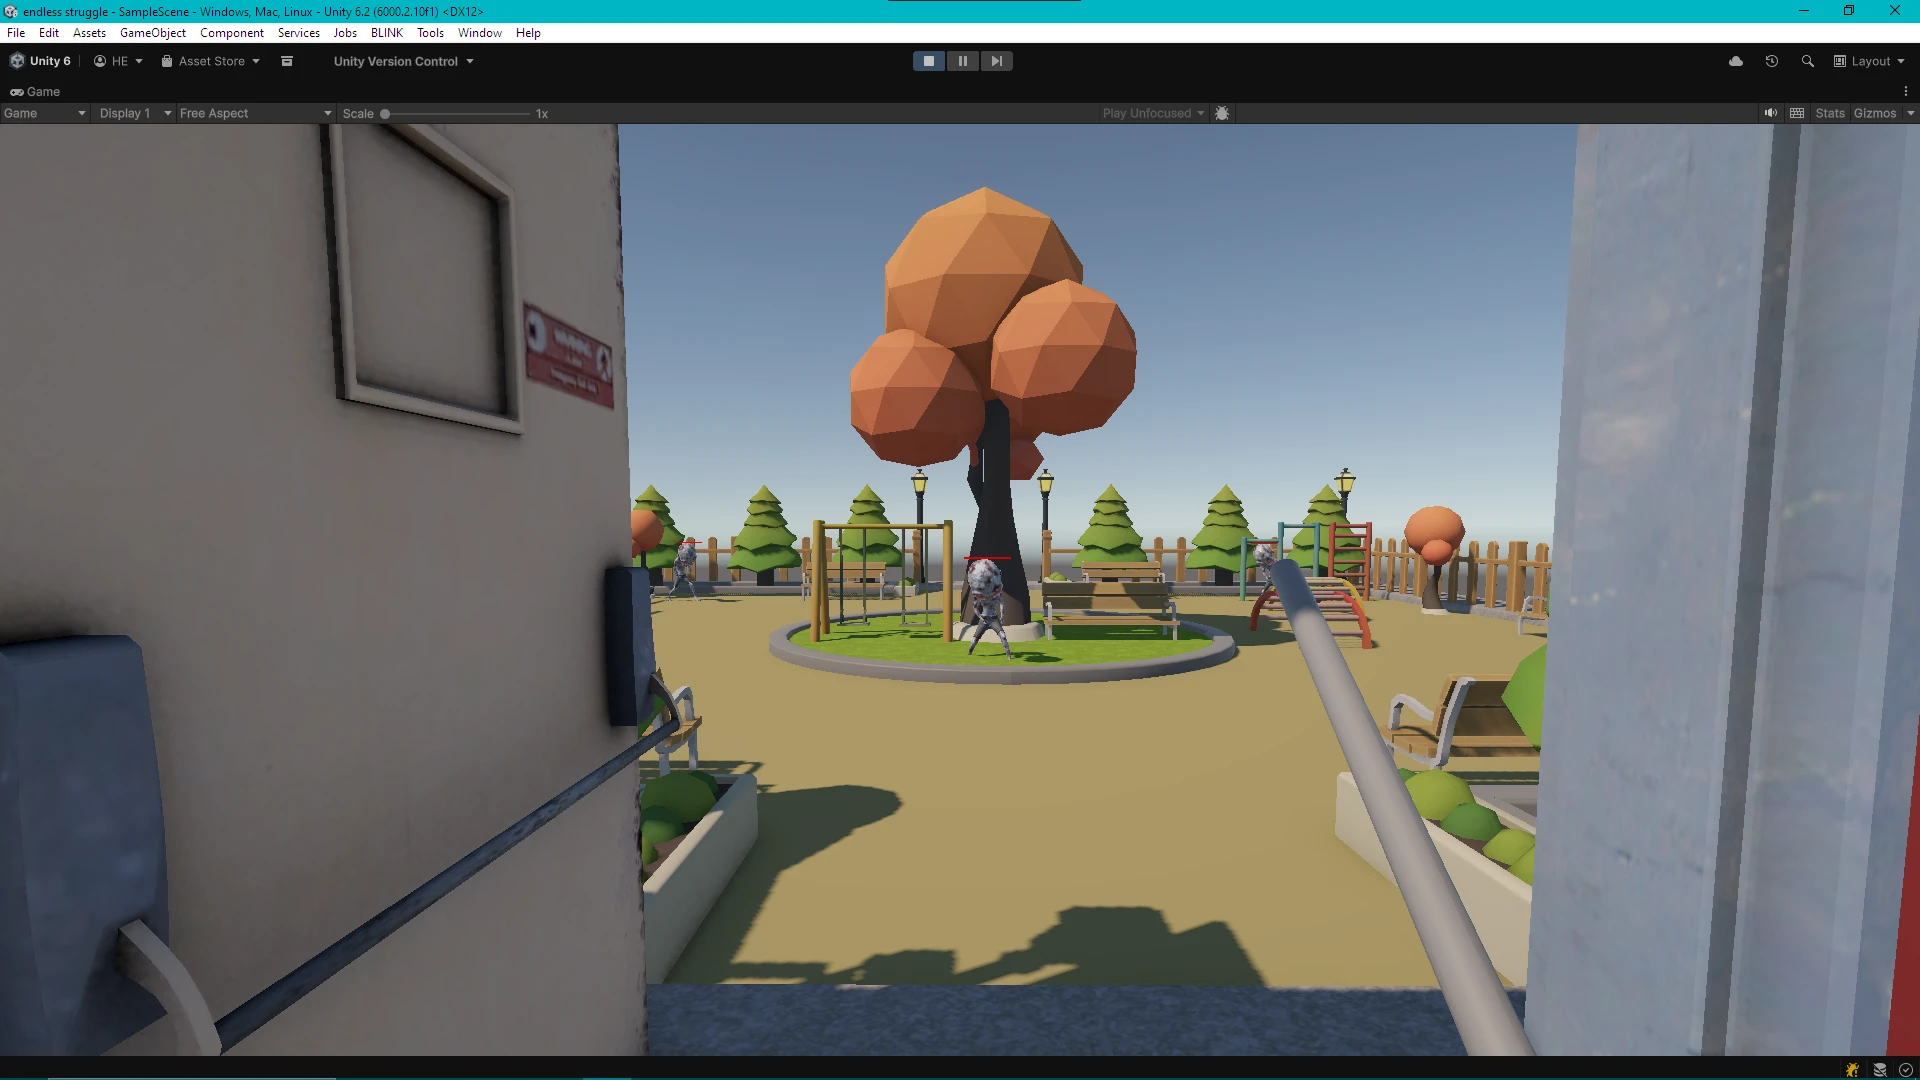Click the global search magnifier icon
The height and width of the screenshot is (1080, 1920).
1807,61
